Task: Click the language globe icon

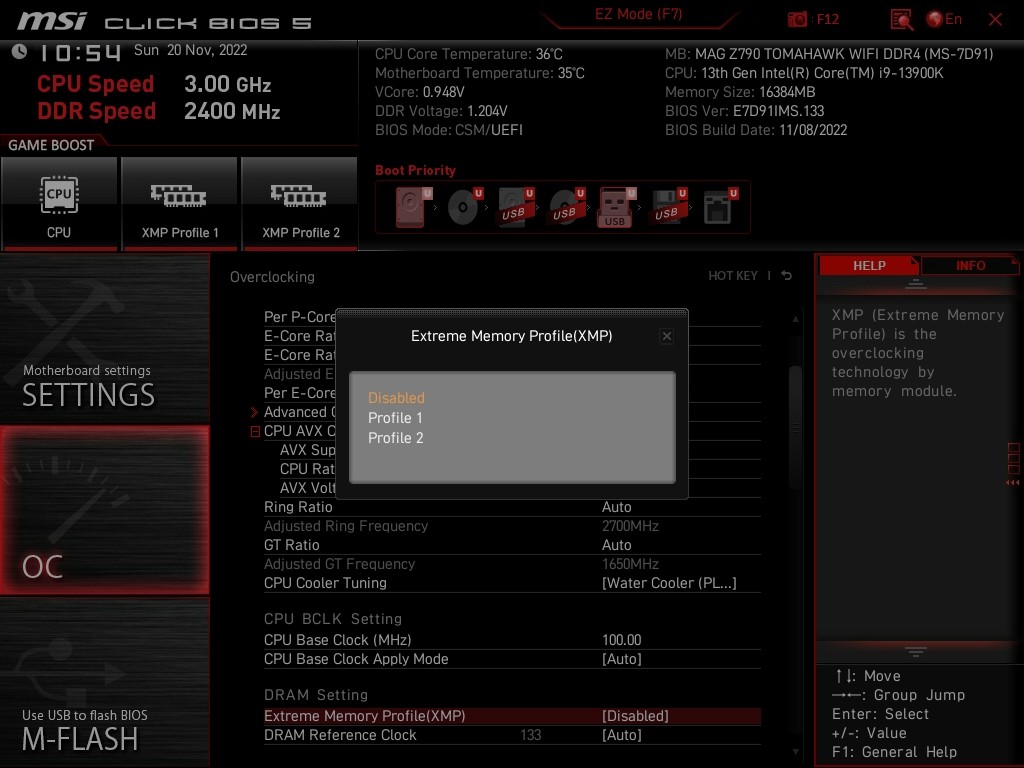Action: pyautogui.click(x=935, y=19)
